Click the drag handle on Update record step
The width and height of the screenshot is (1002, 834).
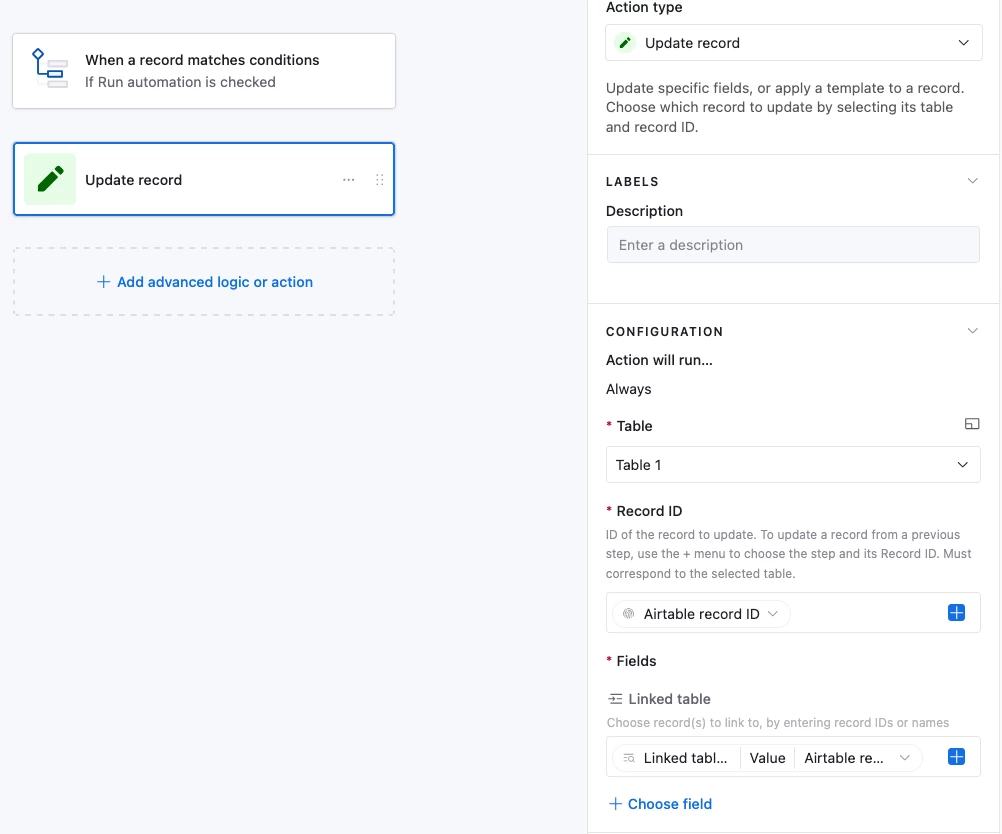(x=380, y=180)
